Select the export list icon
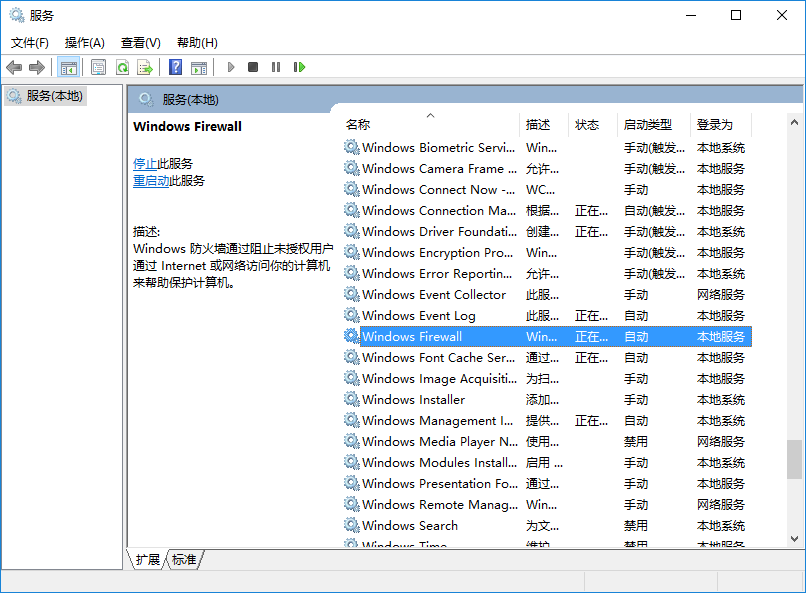The height and width of the screenshot is (593, 806). (x=145, y=67)
